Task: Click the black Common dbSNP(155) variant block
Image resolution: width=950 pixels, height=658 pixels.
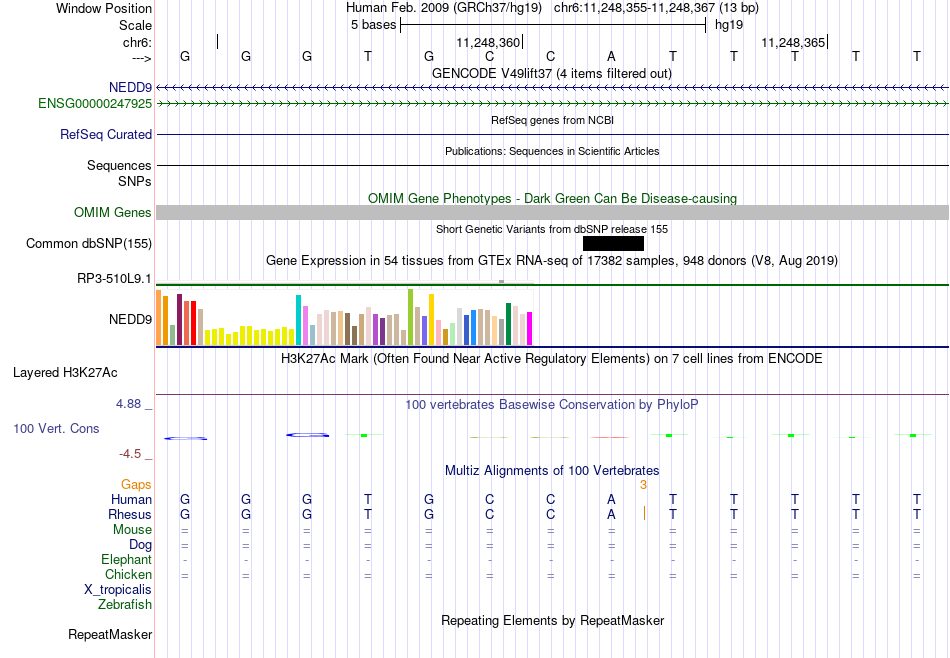Action: pos(613,244)
